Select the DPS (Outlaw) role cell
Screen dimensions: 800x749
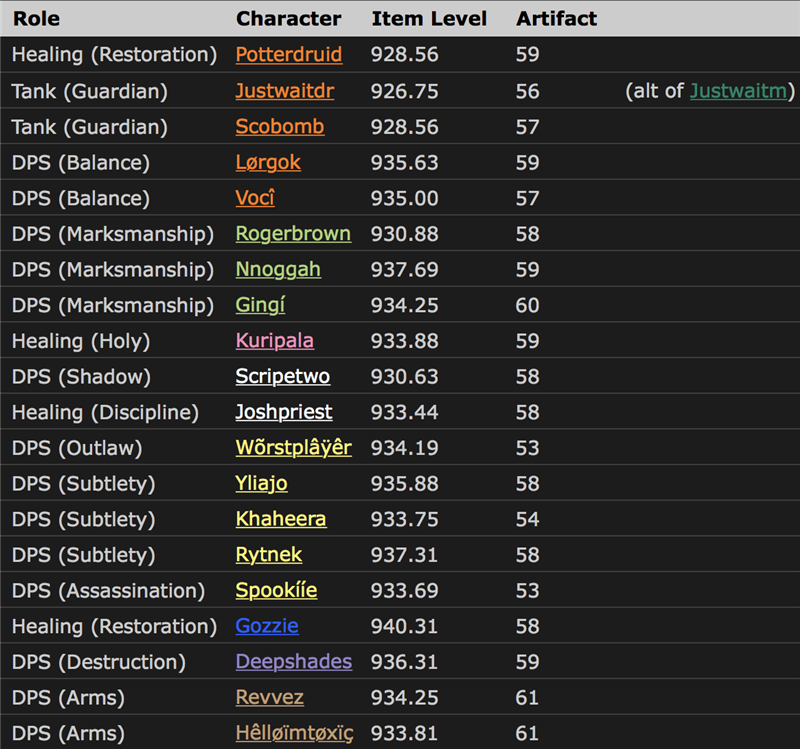(77, 448)
